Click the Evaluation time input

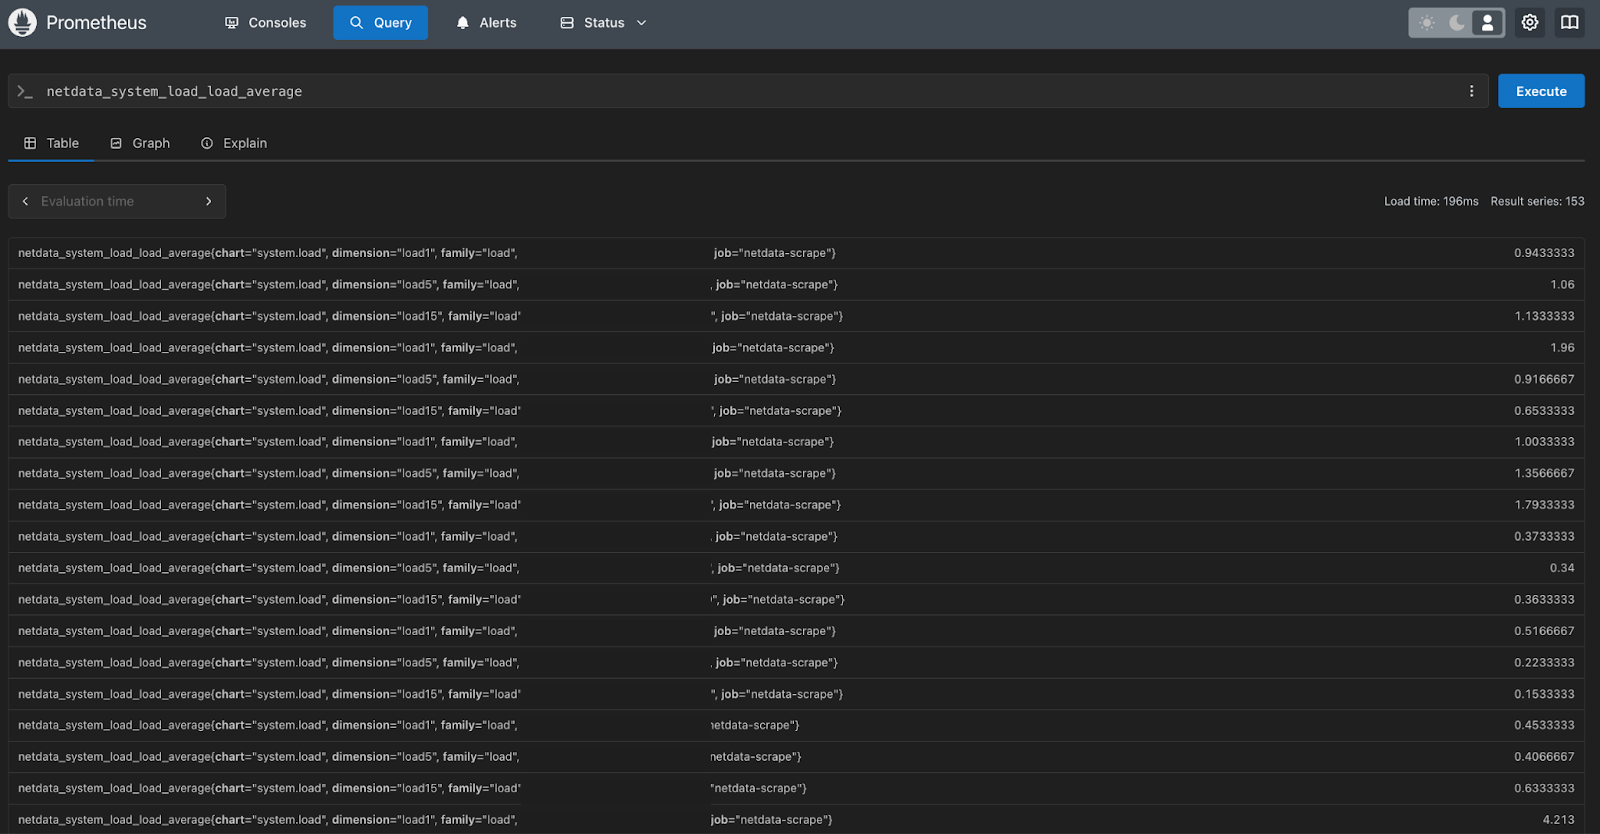click(x=117, y=201)
